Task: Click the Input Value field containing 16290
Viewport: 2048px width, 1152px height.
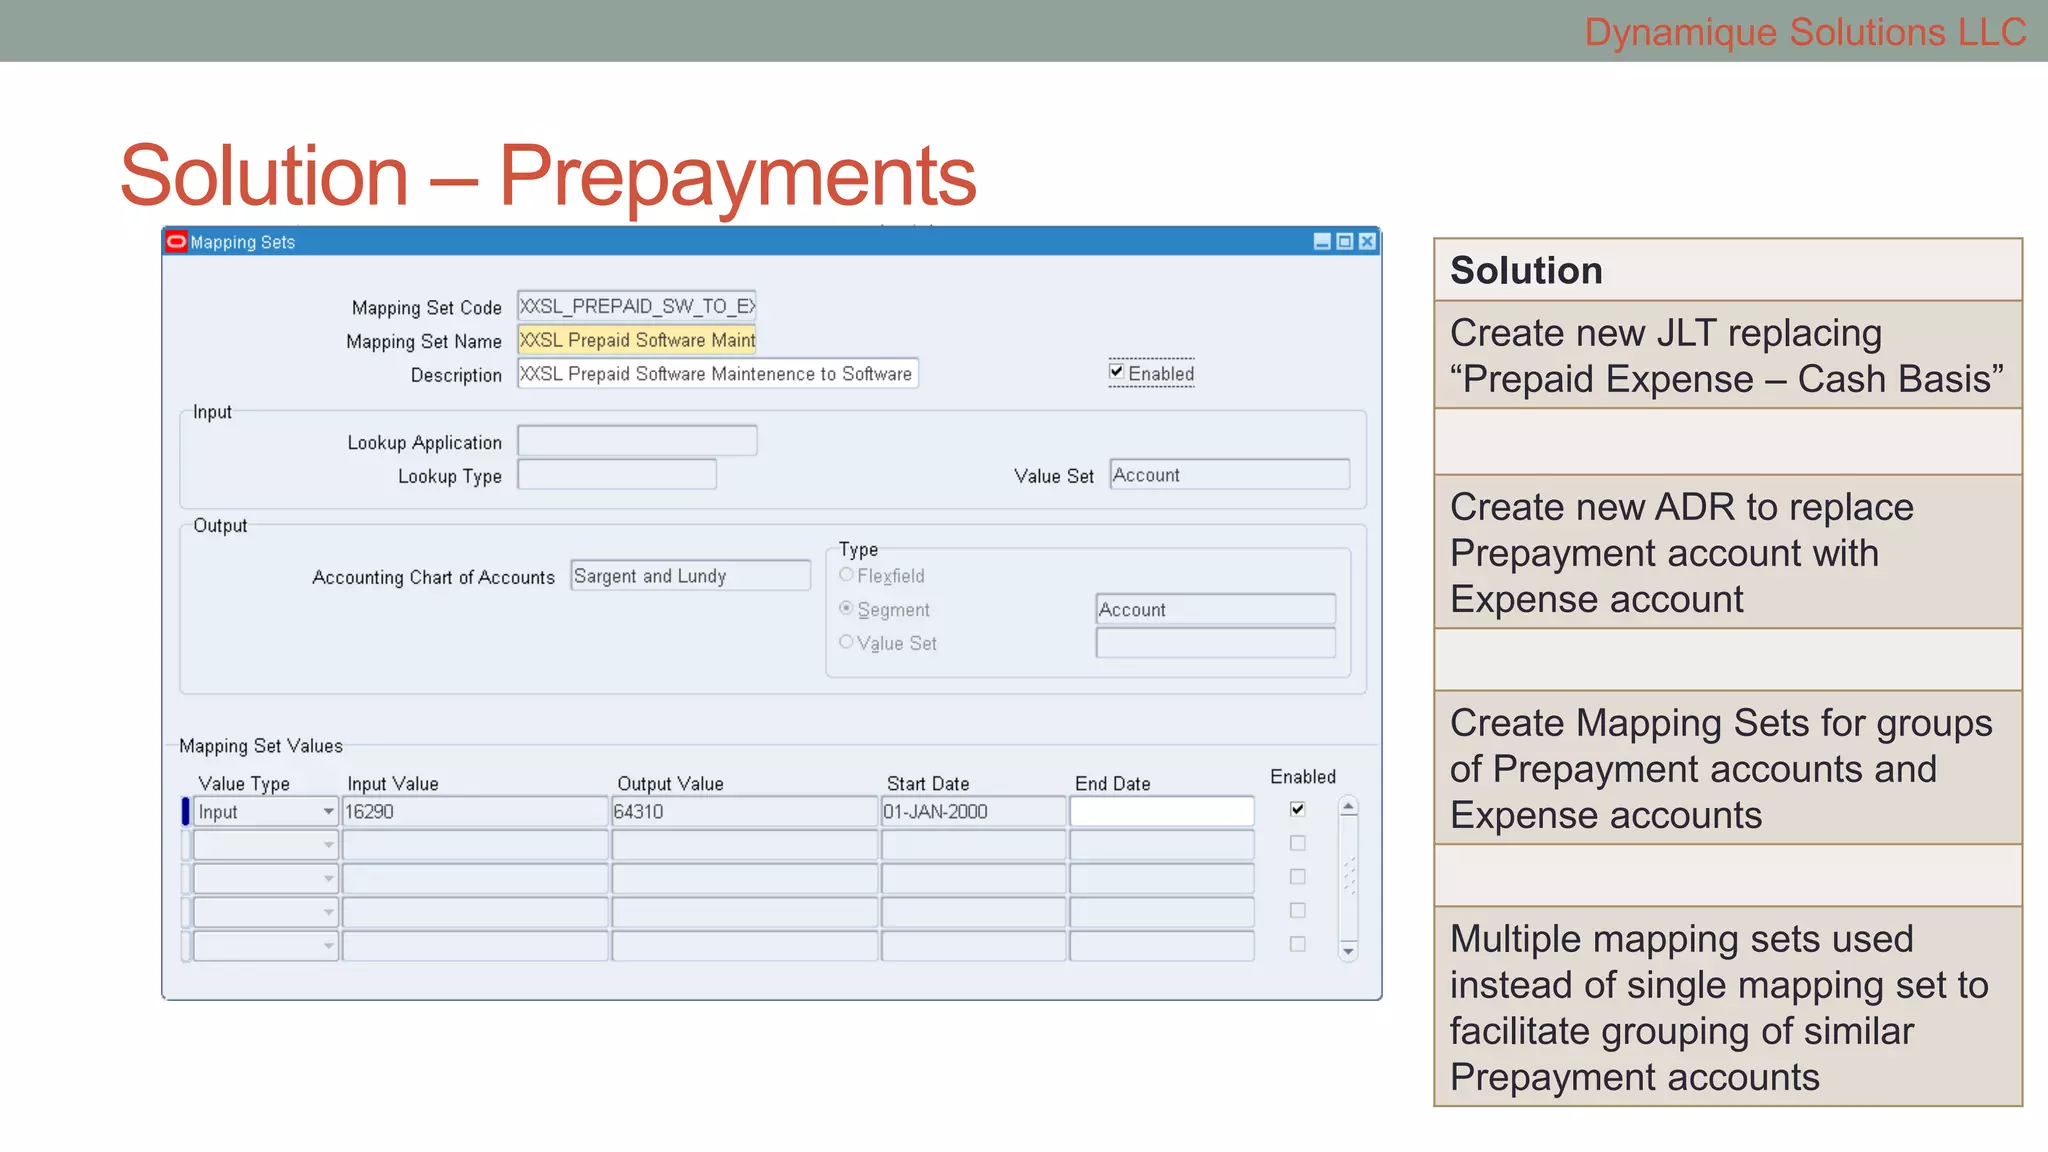Action: pyautogui.click(x=474, y=811)
